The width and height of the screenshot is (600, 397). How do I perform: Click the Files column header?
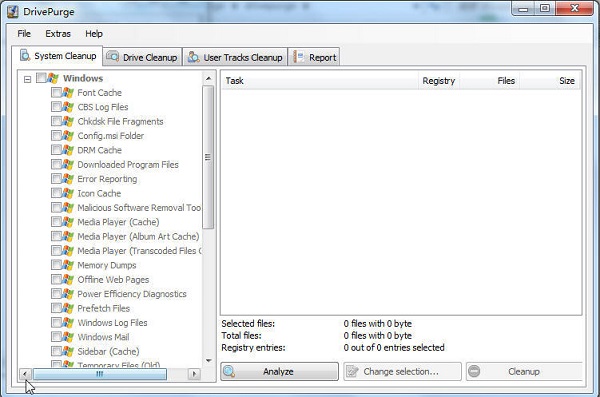click(489, 81)
